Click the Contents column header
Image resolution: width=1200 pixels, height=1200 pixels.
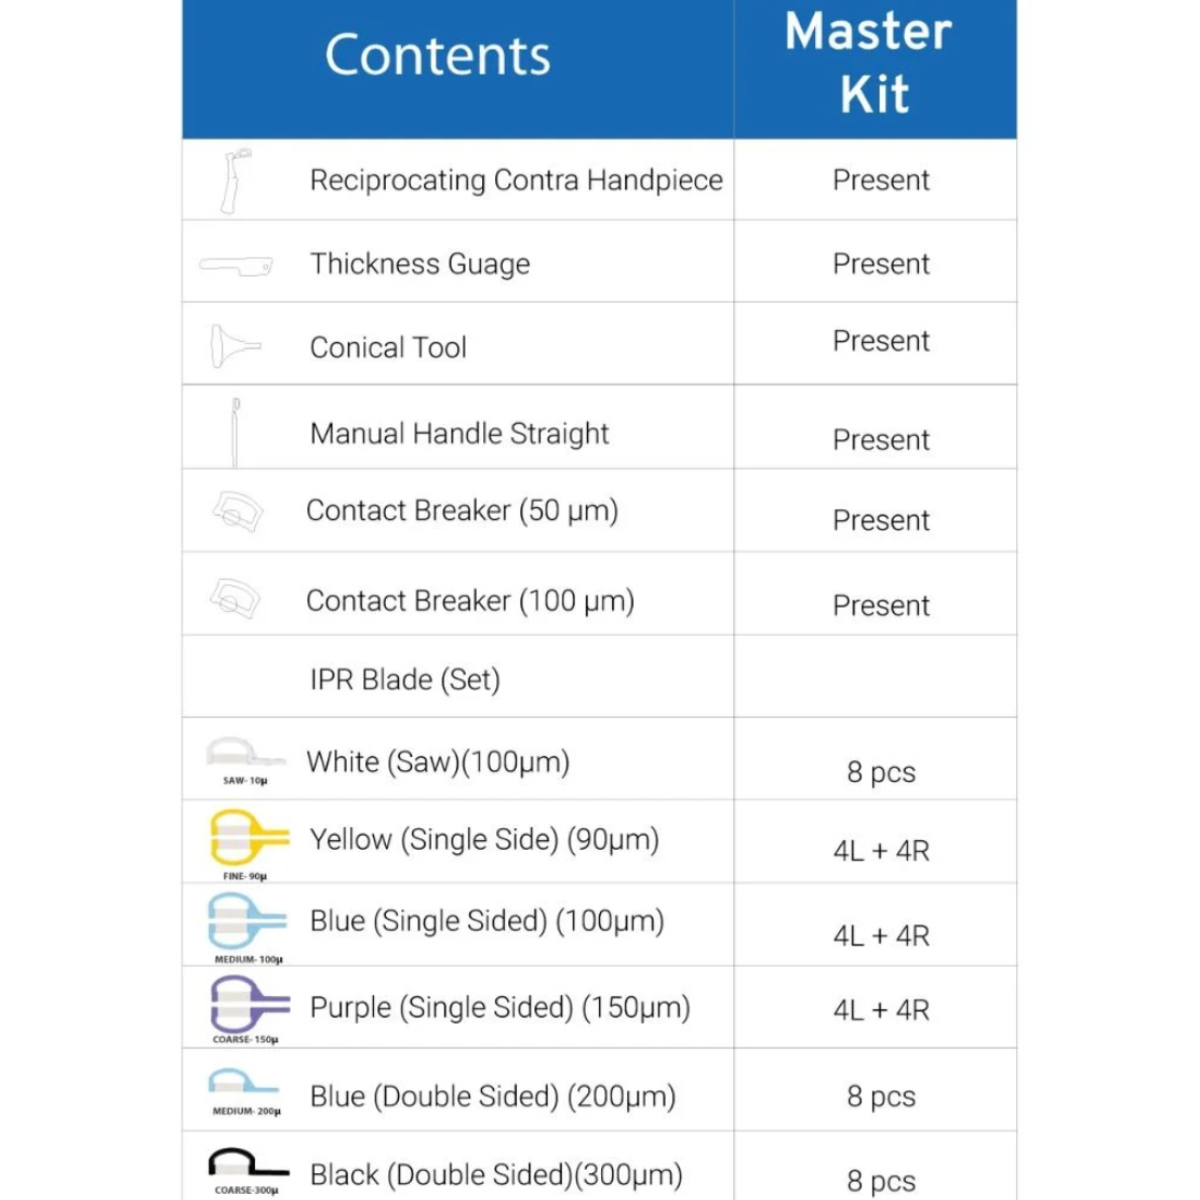[x=437, y=56]
